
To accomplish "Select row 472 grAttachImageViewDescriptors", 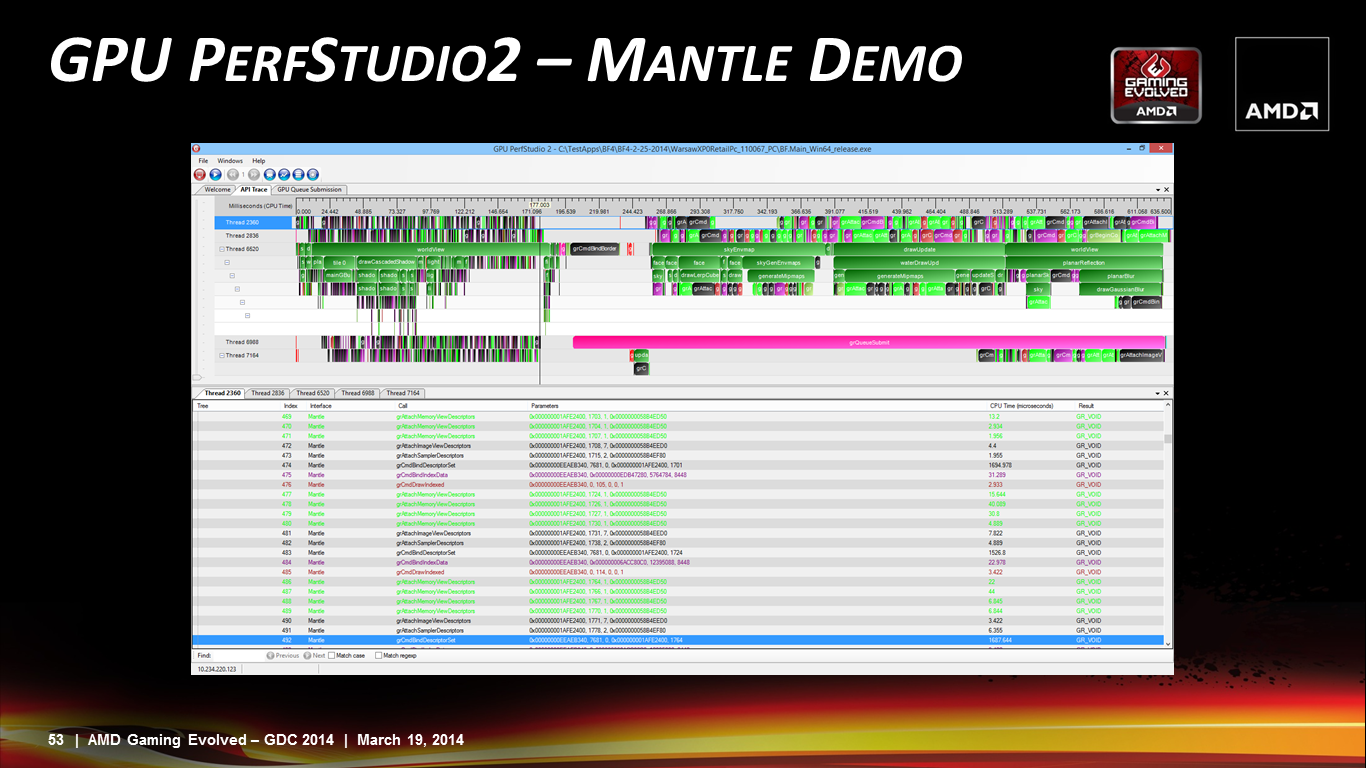I will 678,446.
